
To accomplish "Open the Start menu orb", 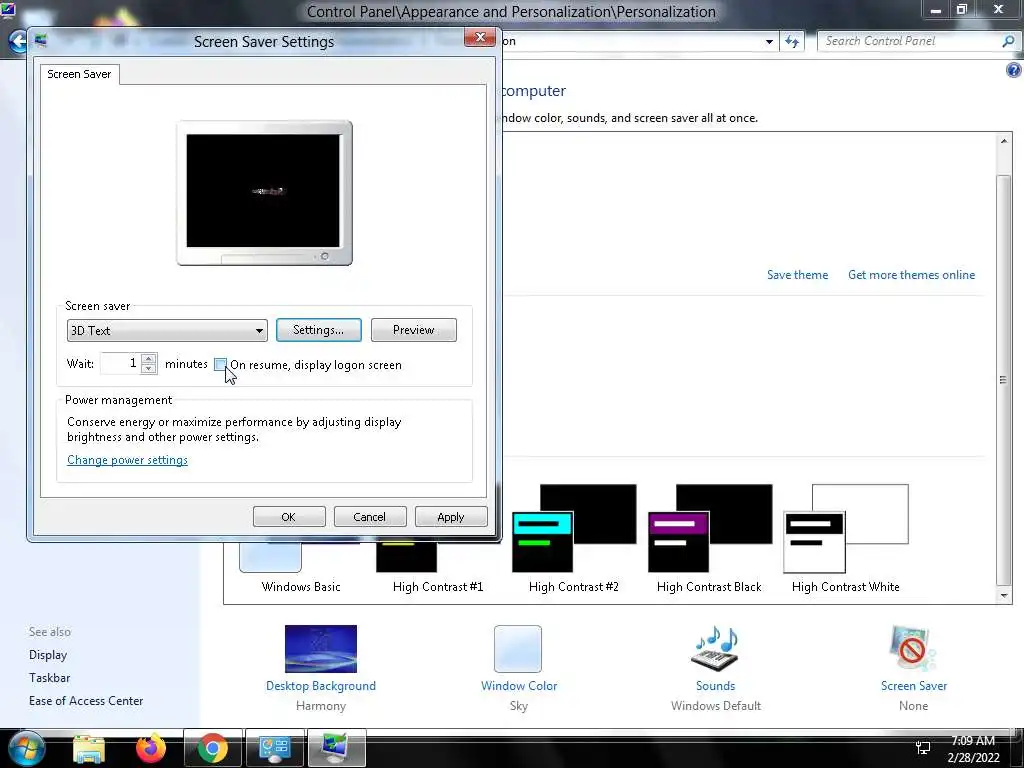I will click(x=25, y=748).
